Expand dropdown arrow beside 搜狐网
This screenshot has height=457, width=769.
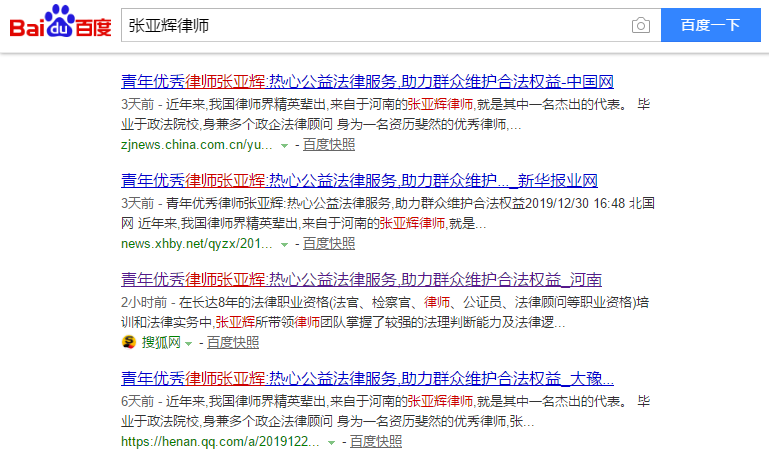(x=188, y=344)
